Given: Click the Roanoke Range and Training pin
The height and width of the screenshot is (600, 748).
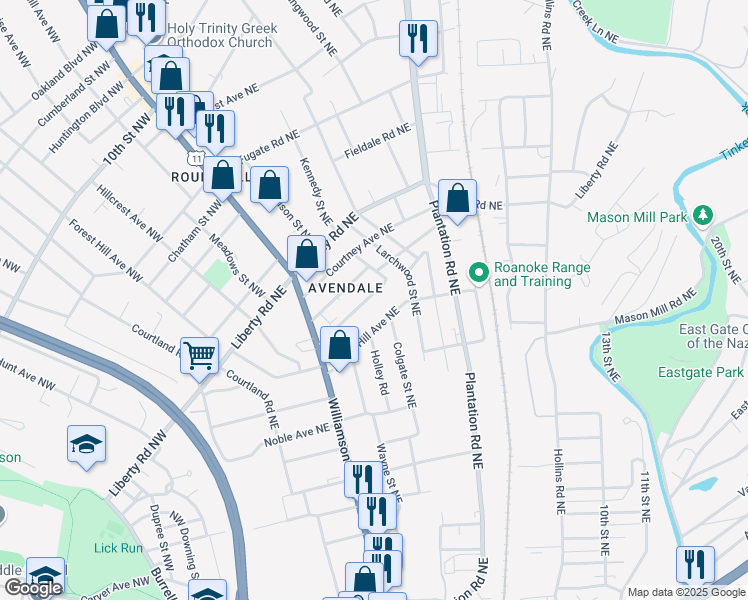Looking at the screenshot, I should tap(479, 274).
